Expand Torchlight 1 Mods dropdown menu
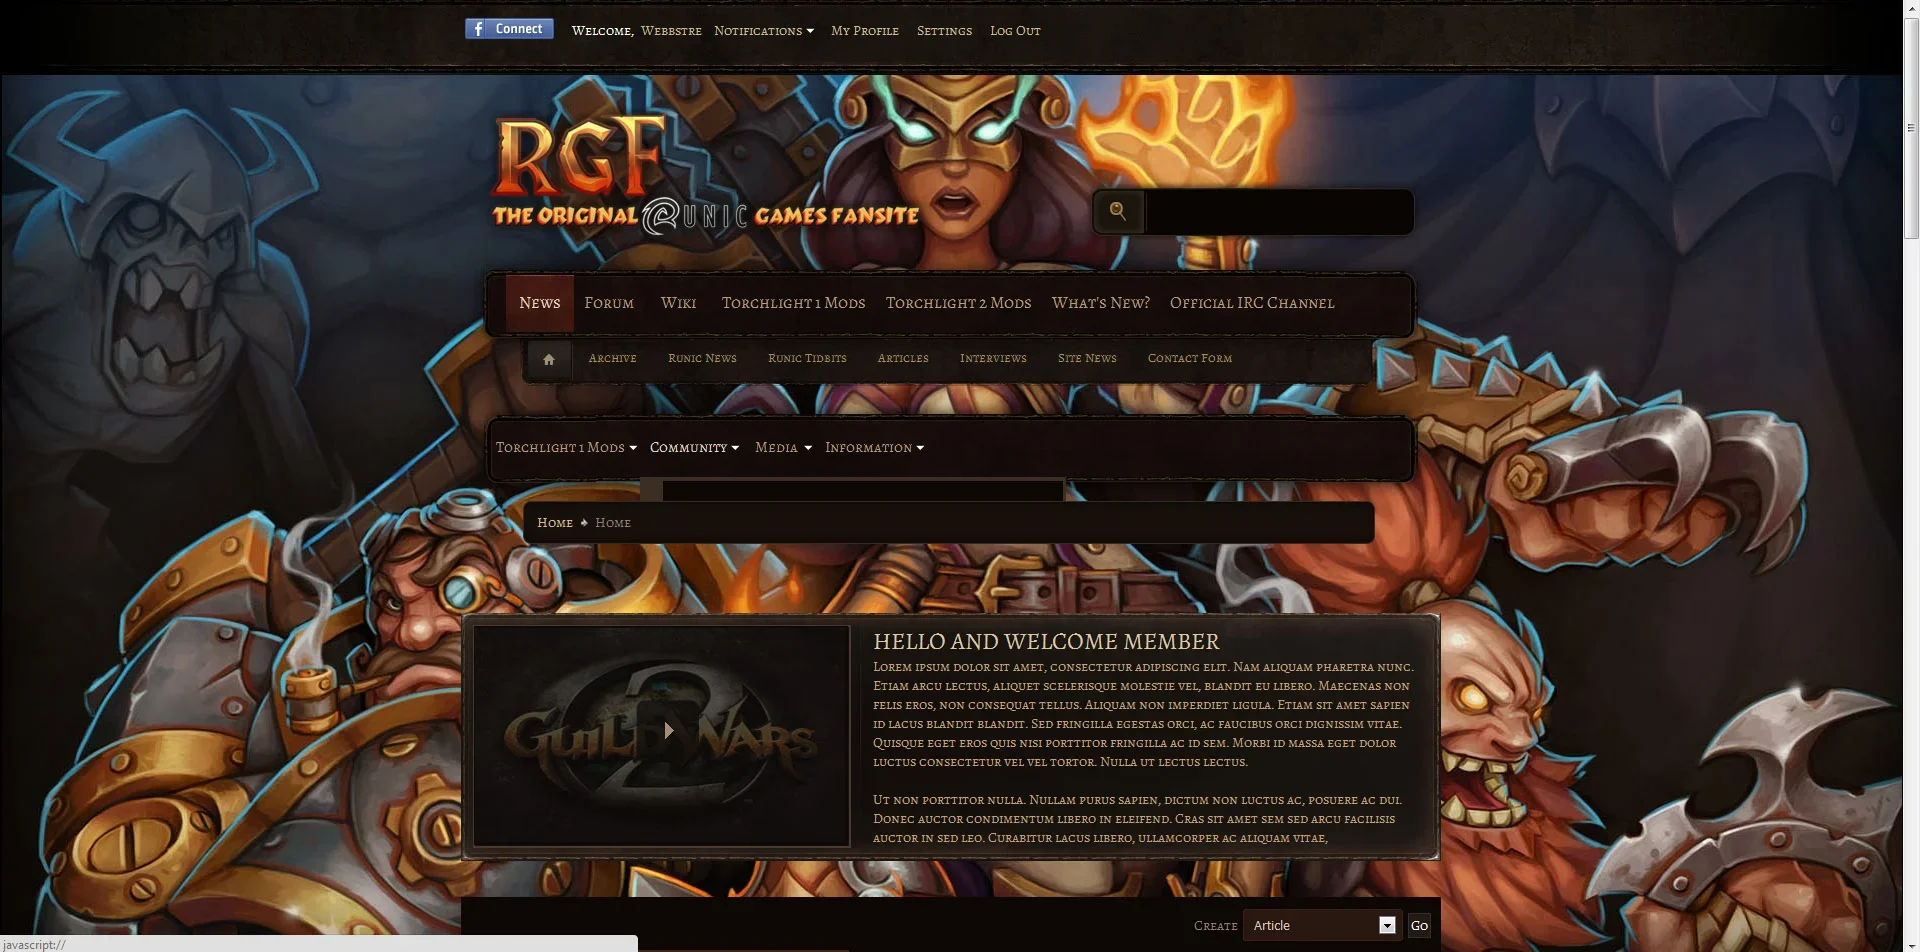This screenshot has height=952, width=1920. pos(566,448)
